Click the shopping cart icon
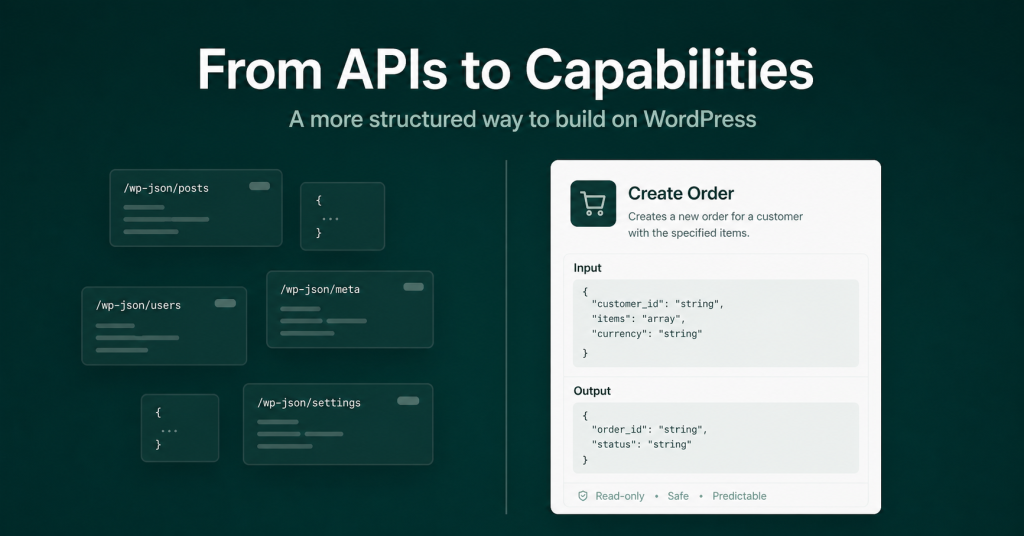Viewport: 1024px width, 536px height. (593, 204)
